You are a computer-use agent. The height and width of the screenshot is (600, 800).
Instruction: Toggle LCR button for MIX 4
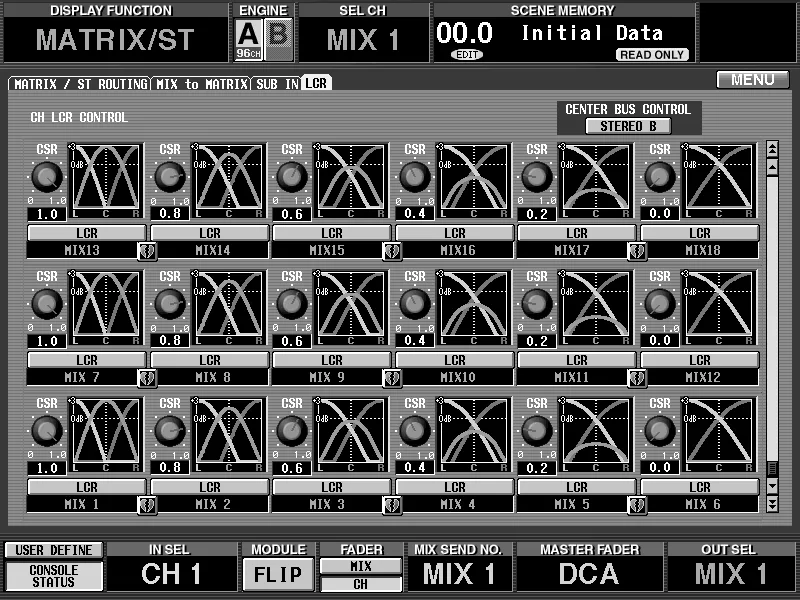(x=454, y=487)
